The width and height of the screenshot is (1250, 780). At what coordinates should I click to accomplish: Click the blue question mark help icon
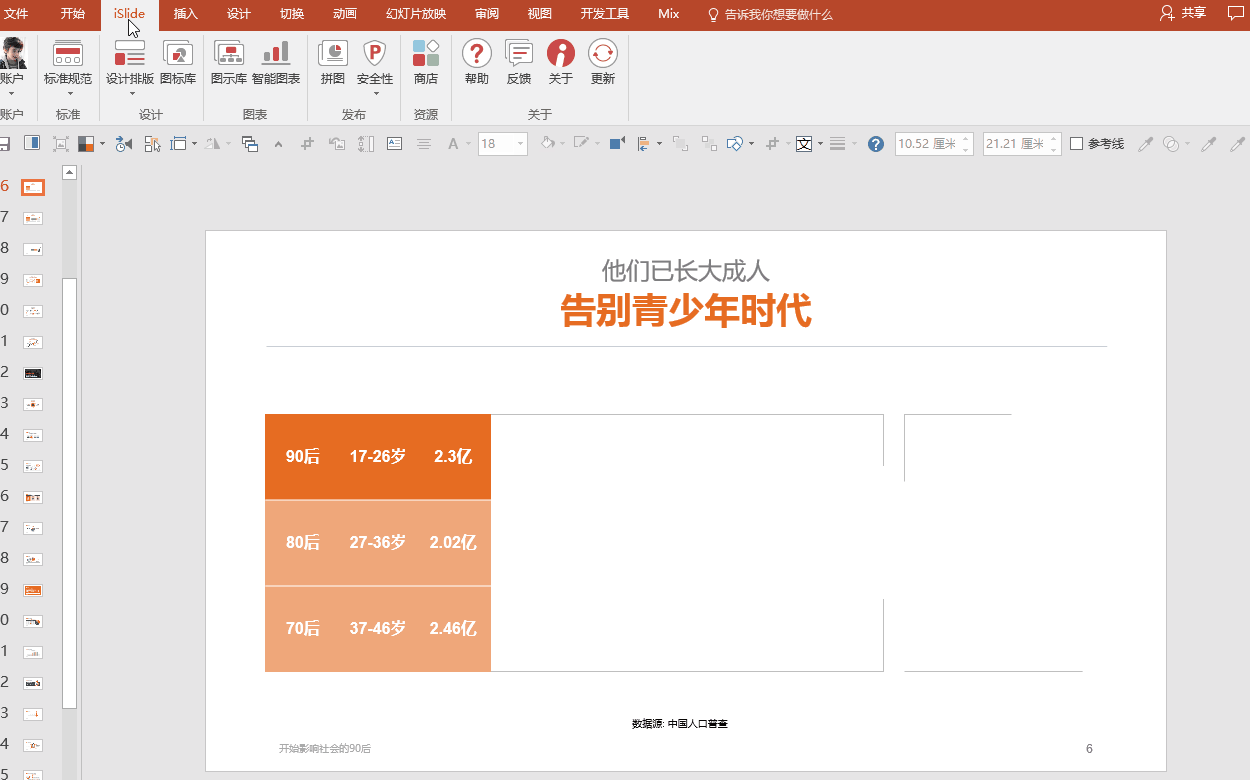pos(876,144)
